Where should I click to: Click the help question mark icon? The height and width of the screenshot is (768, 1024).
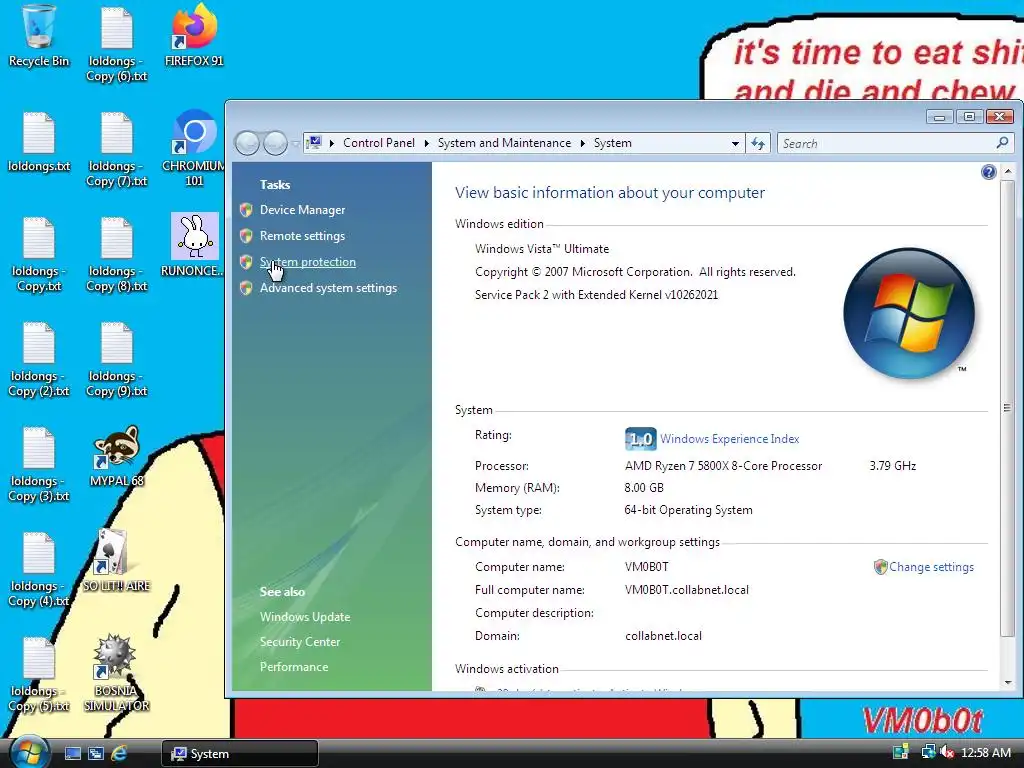[988, 172]
